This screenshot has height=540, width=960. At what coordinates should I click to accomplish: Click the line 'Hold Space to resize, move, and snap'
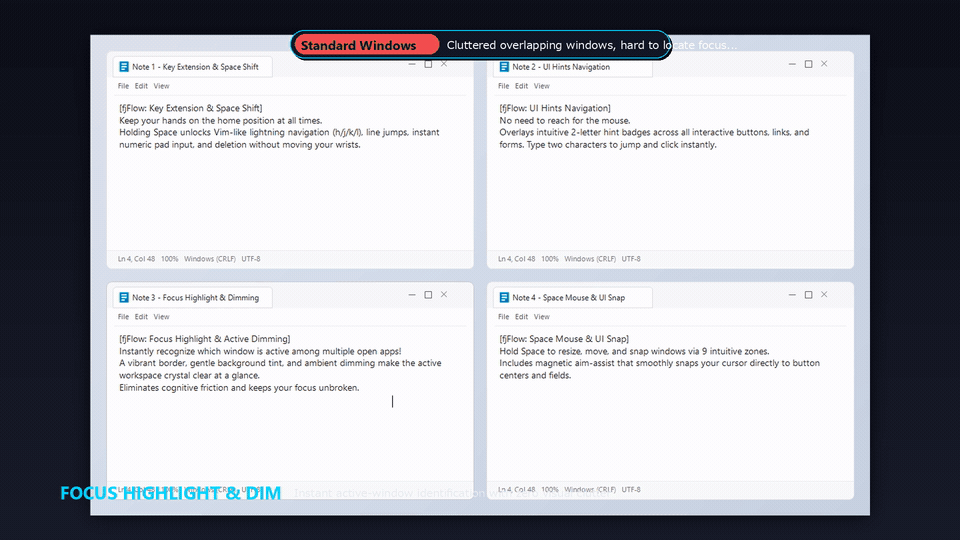(x=634, y=351)
